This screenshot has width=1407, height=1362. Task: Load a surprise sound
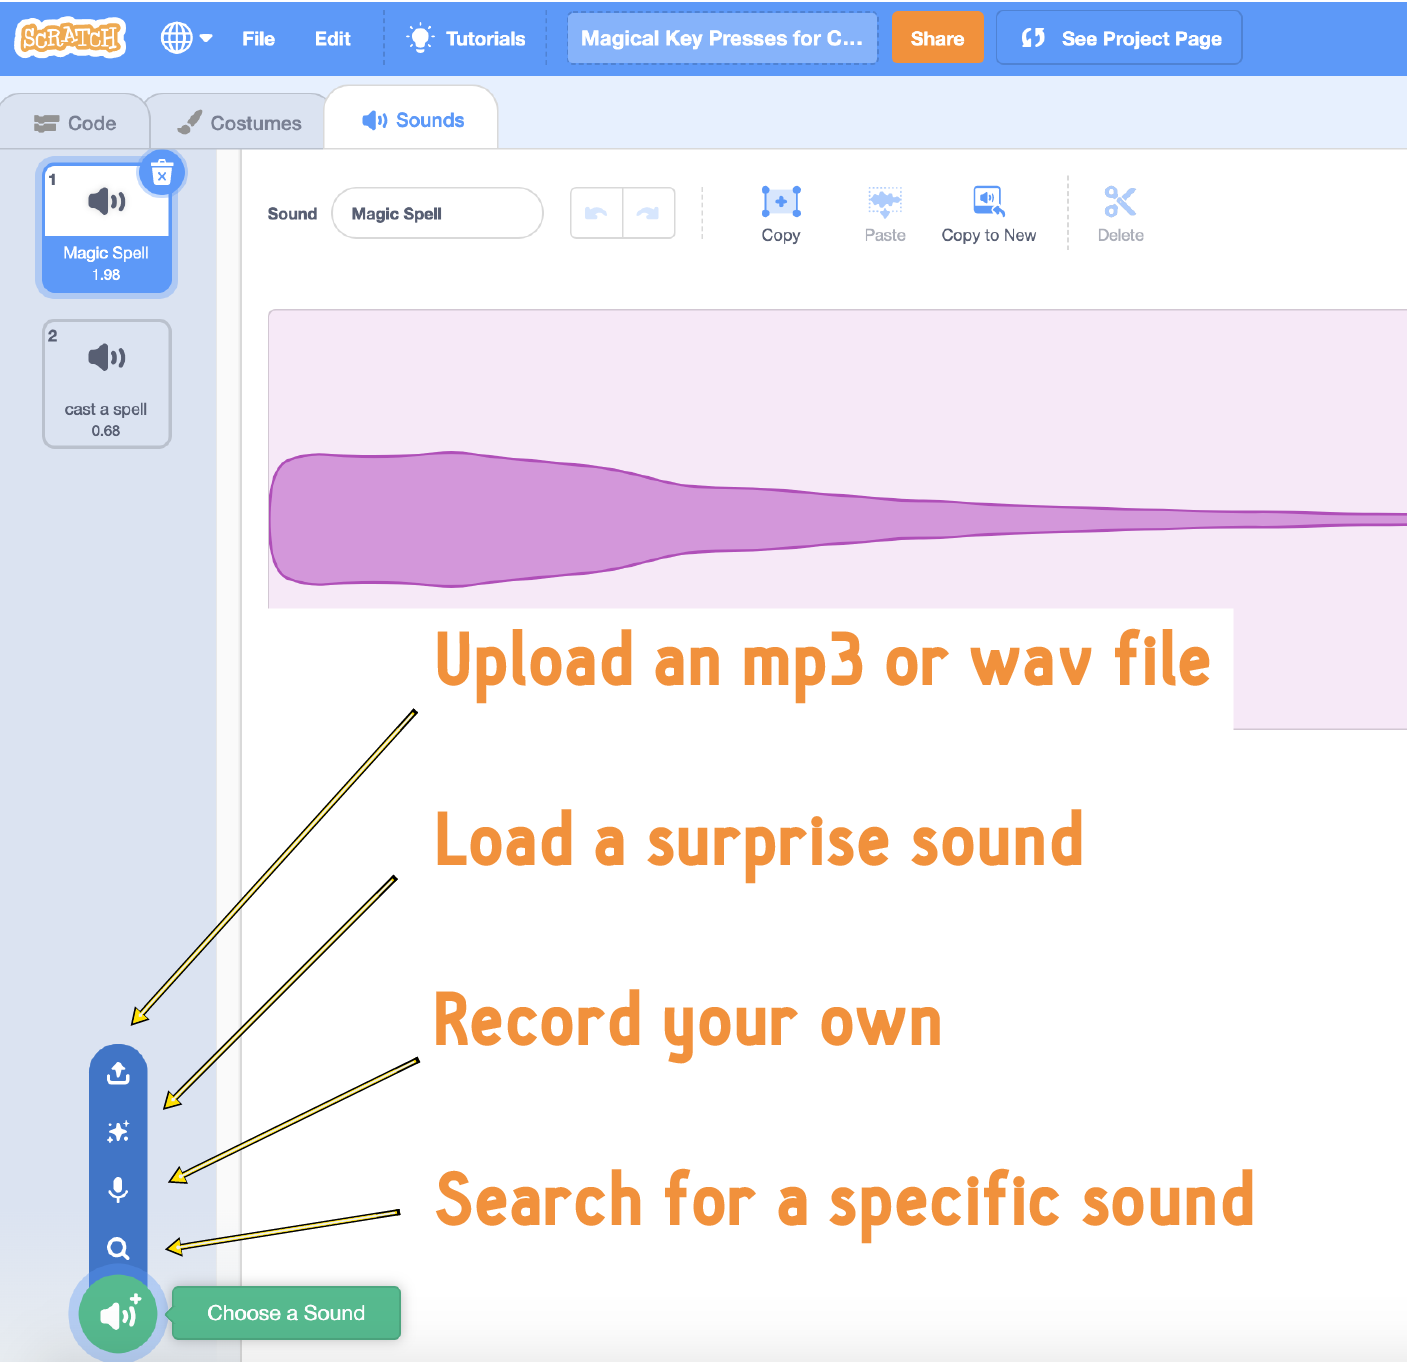[x=118, y=1131]
